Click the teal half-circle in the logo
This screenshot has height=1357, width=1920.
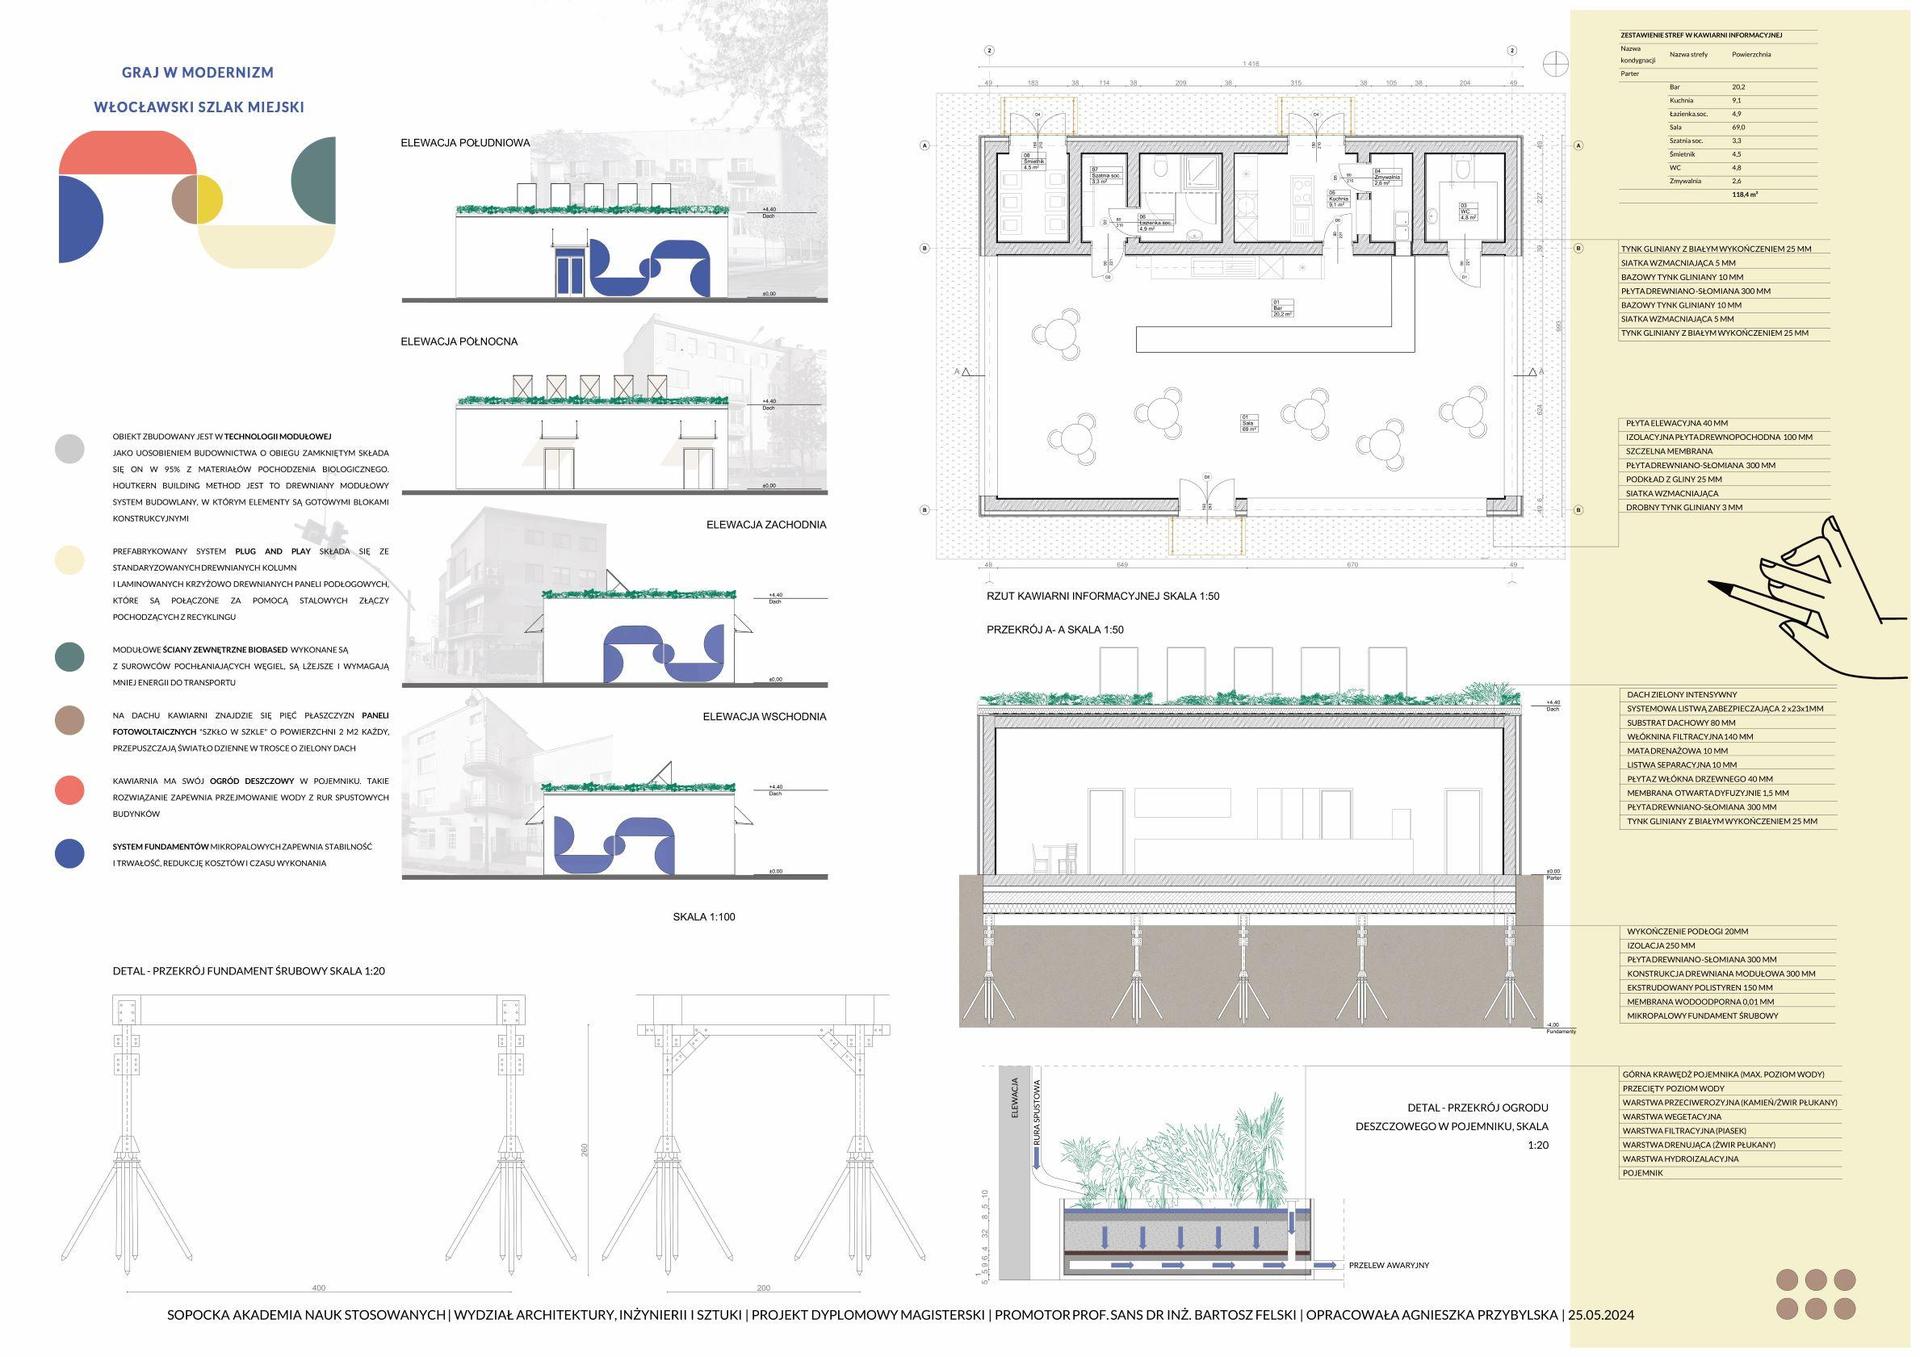pos(315,181)
